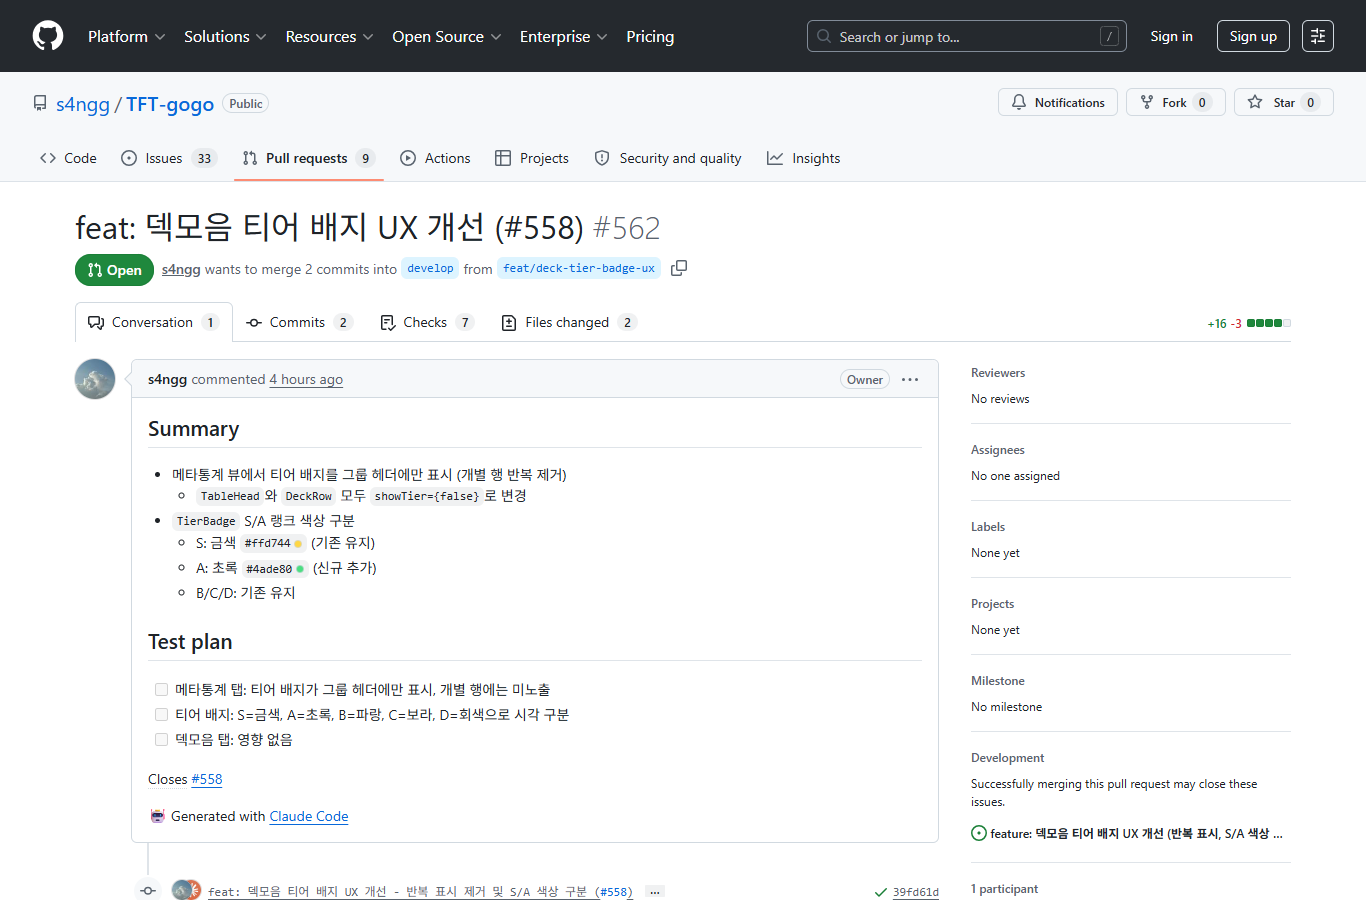Viewport: 1366px width, 900px height.
Task: Click the Open status badge
Action: [114, 270]
